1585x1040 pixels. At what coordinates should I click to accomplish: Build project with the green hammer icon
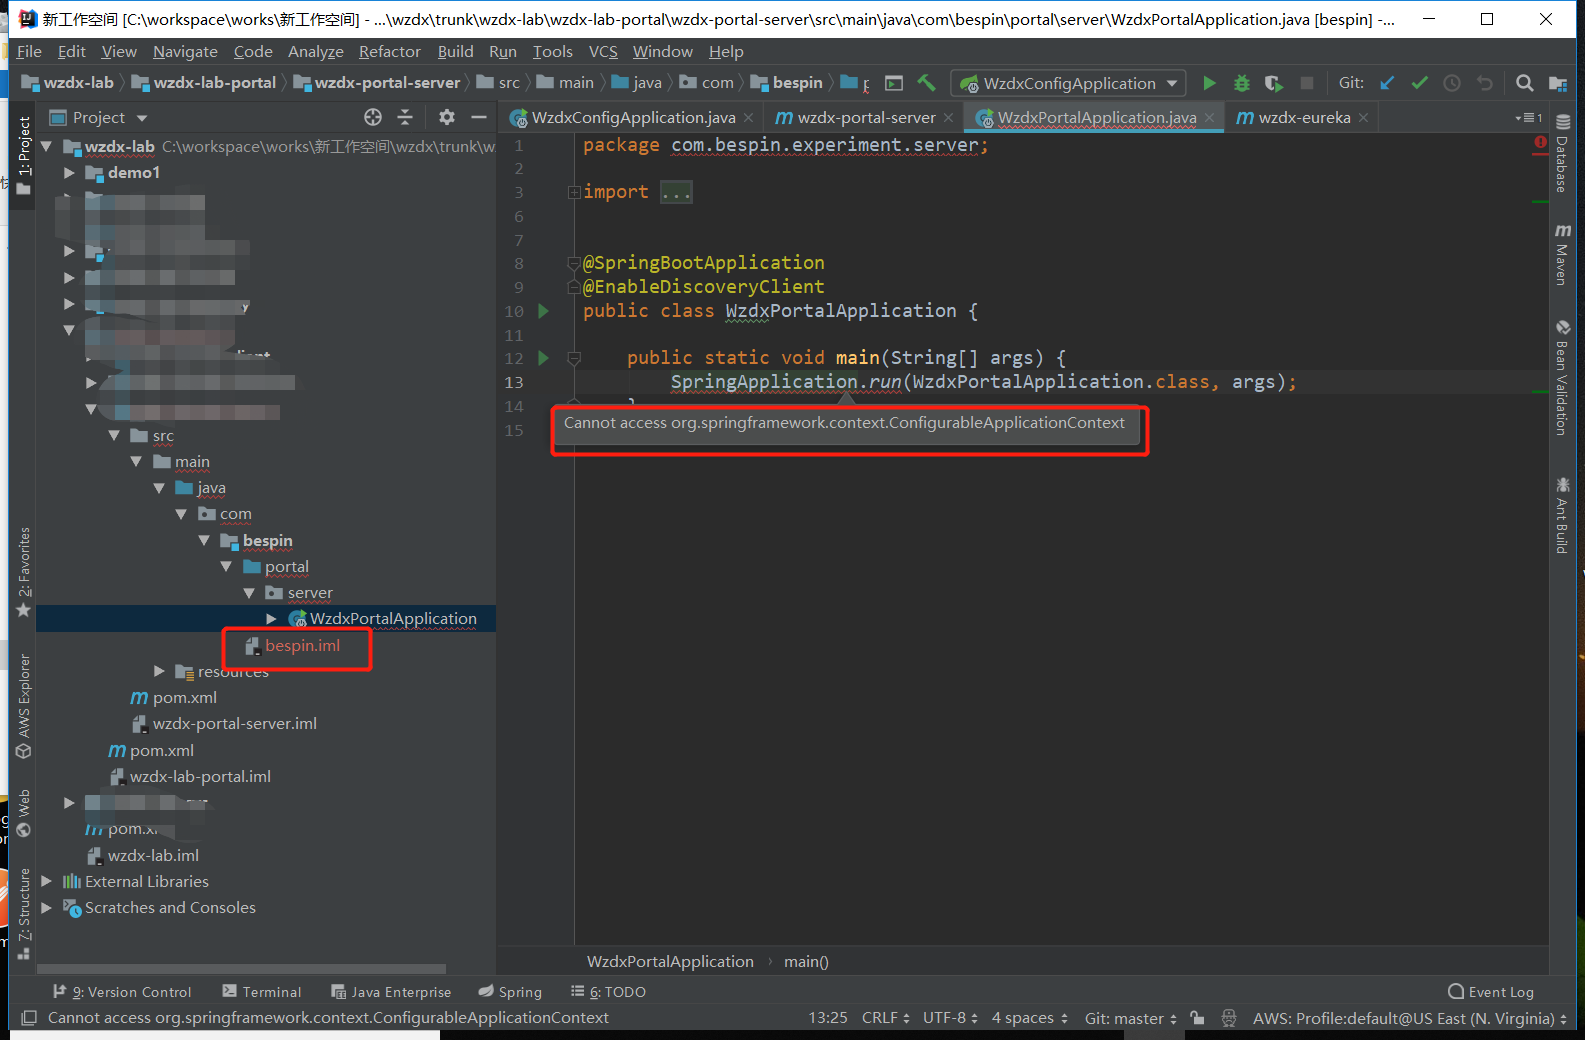tap(927, 83)
